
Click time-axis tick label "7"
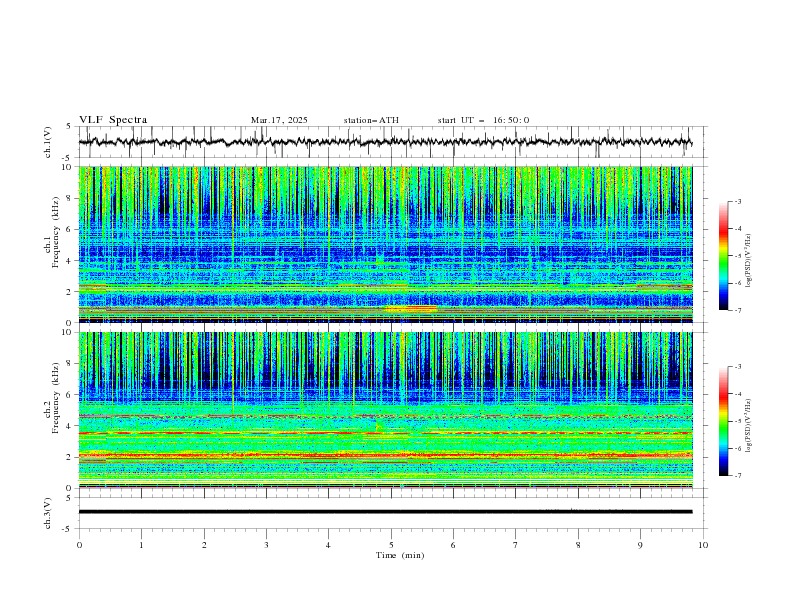[516, 545]
